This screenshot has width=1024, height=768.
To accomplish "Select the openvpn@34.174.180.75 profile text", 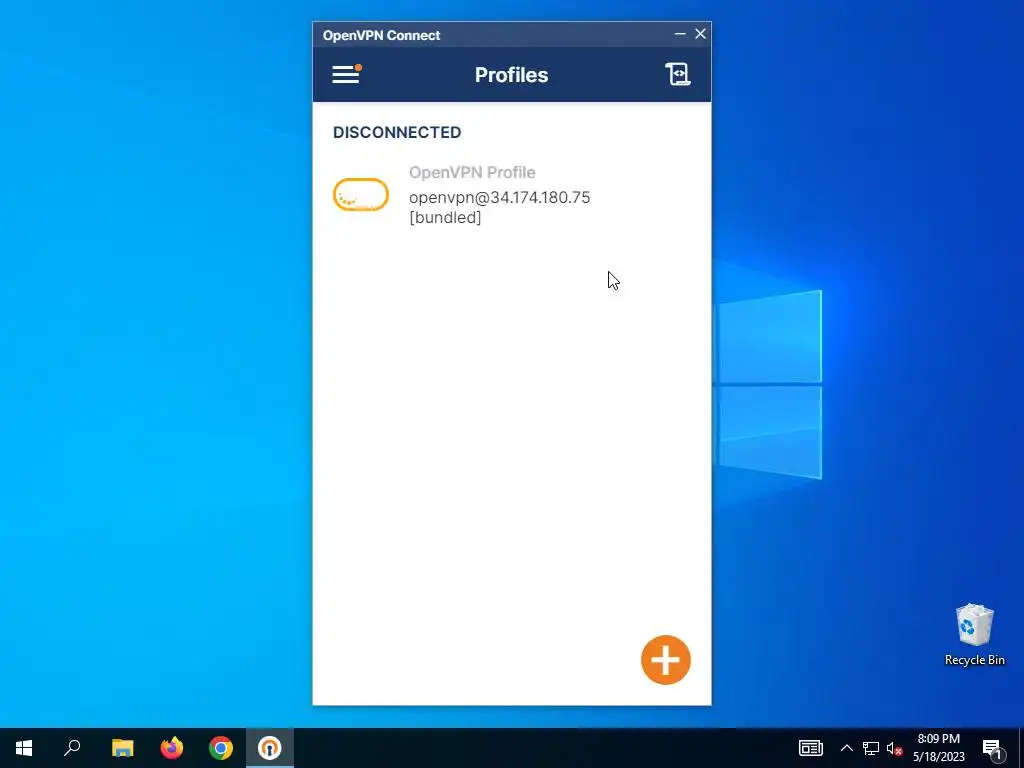I will pos(500,197).
